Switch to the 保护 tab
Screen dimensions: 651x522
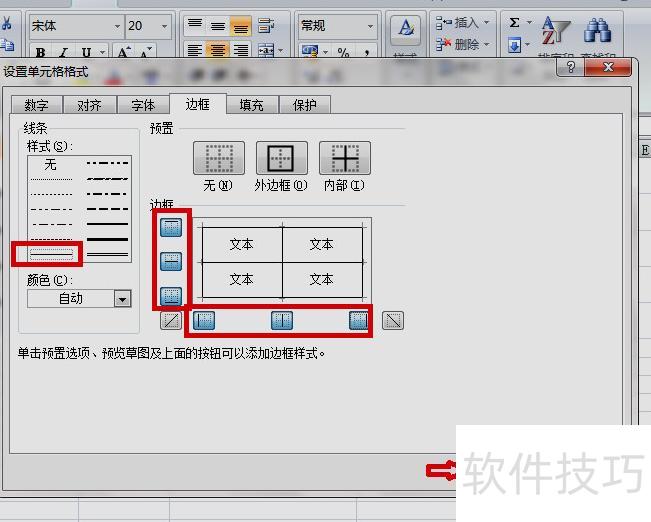pos(305,105)
